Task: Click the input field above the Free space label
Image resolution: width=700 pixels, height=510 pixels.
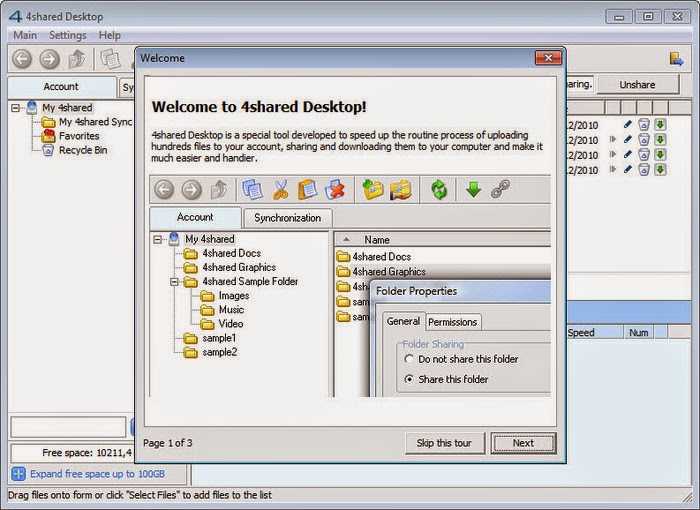Action: tap(68, 427)
